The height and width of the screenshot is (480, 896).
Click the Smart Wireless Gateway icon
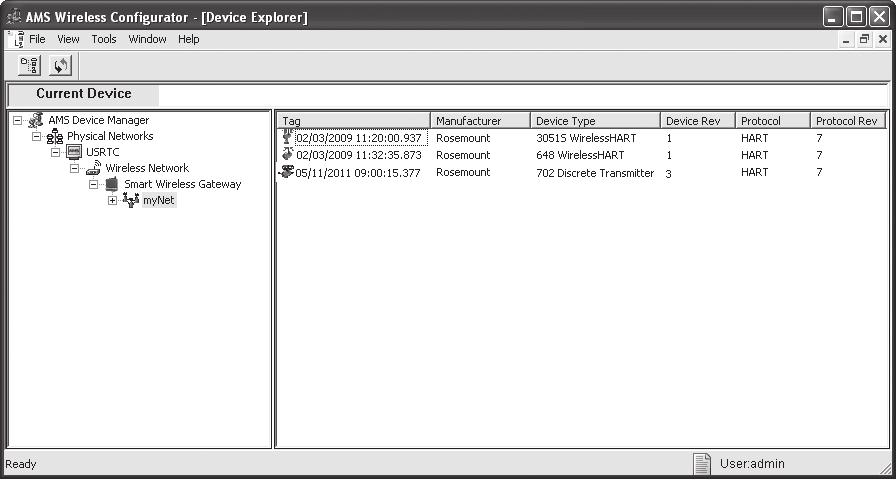click(x=112, y=184)
